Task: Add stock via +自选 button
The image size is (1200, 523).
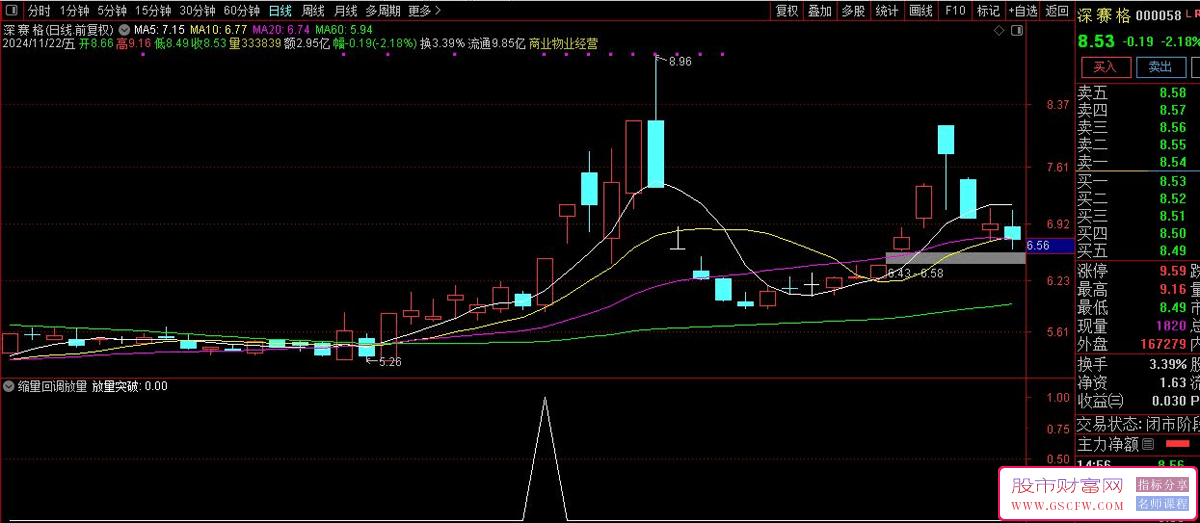Action: [1023, 11]
